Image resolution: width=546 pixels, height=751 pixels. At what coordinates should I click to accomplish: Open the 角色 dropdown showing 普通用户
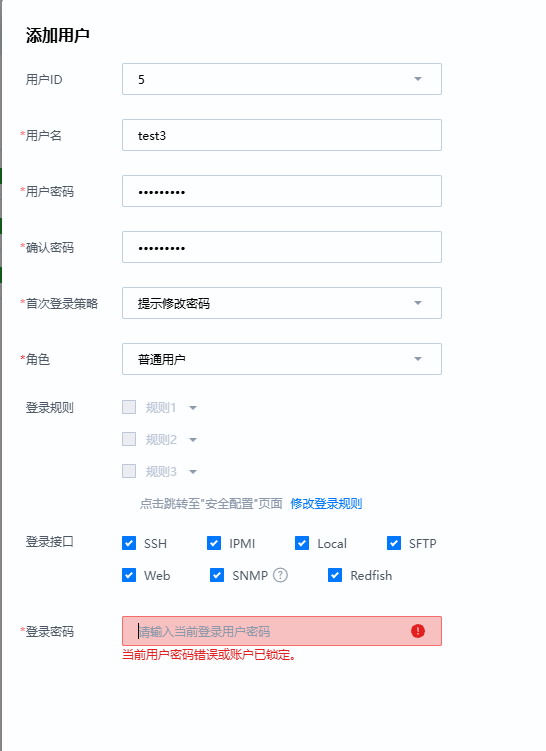282,359
